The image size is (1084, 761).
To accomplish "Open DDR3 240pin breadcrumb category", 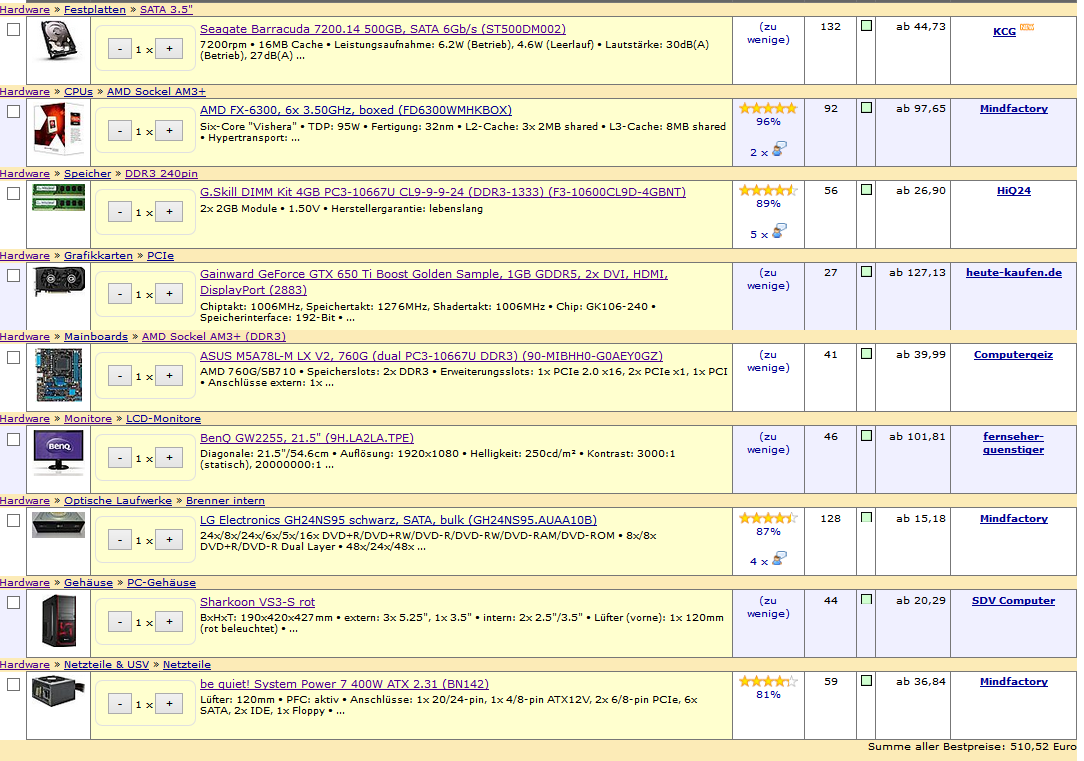I will coord(161,173).
